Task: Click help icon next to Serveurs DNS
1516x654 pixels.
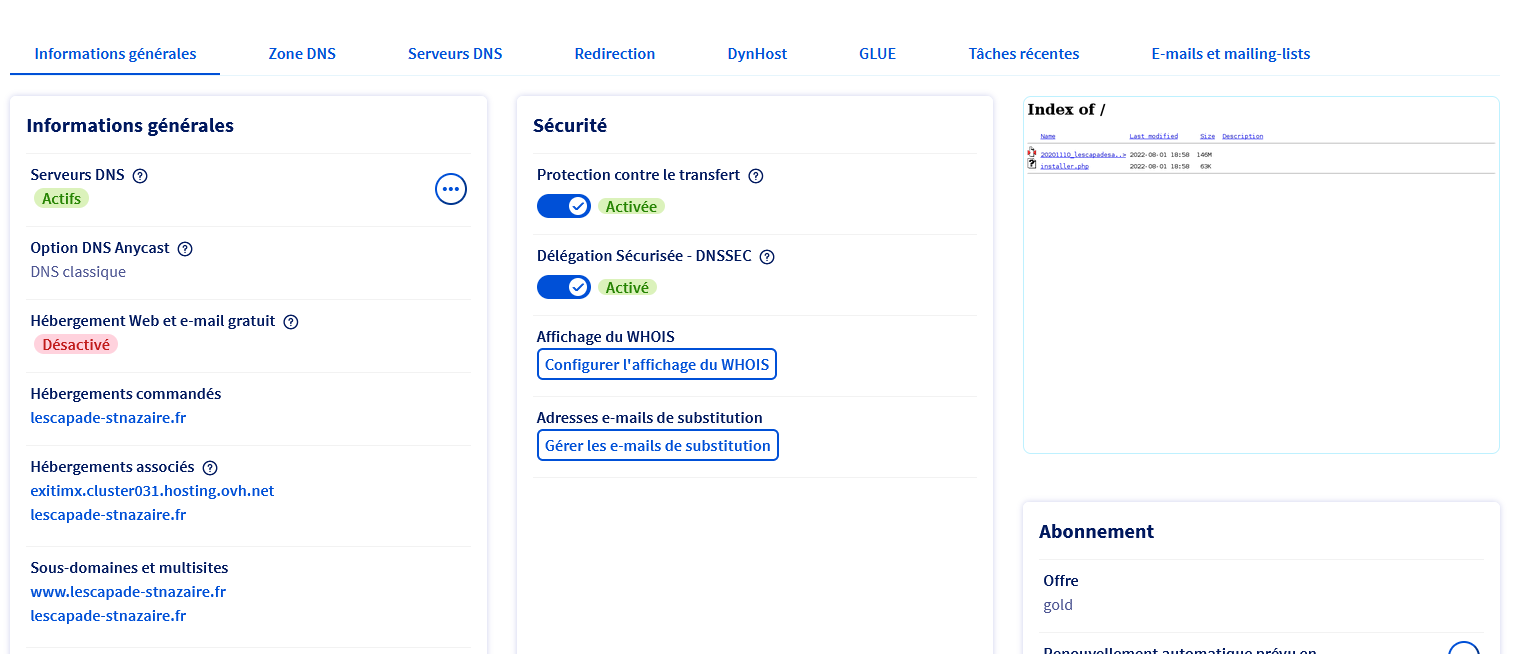Action: (140, 176)
